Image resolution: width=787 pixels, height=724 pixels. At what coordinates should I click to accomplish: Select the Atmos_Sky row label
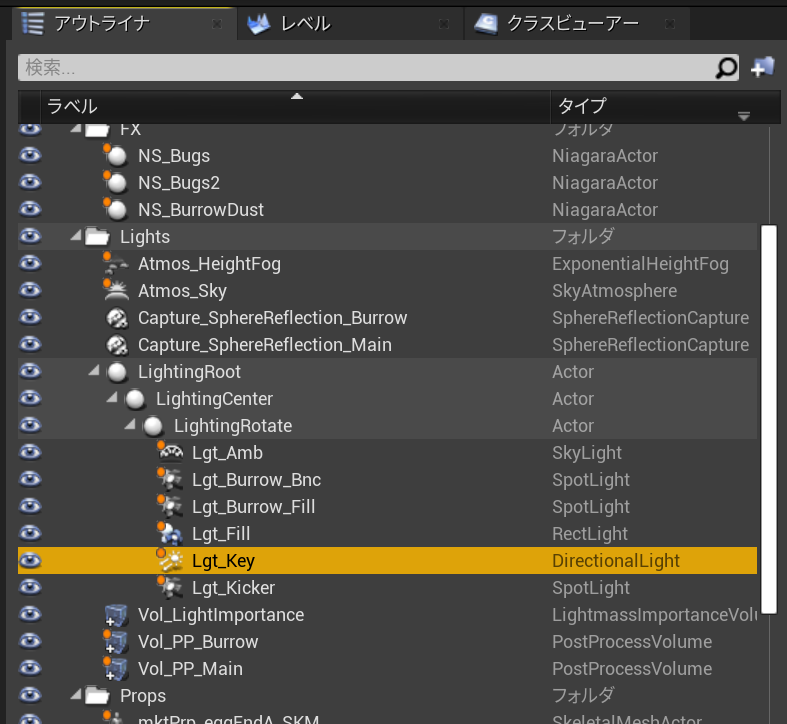[182, 291]
